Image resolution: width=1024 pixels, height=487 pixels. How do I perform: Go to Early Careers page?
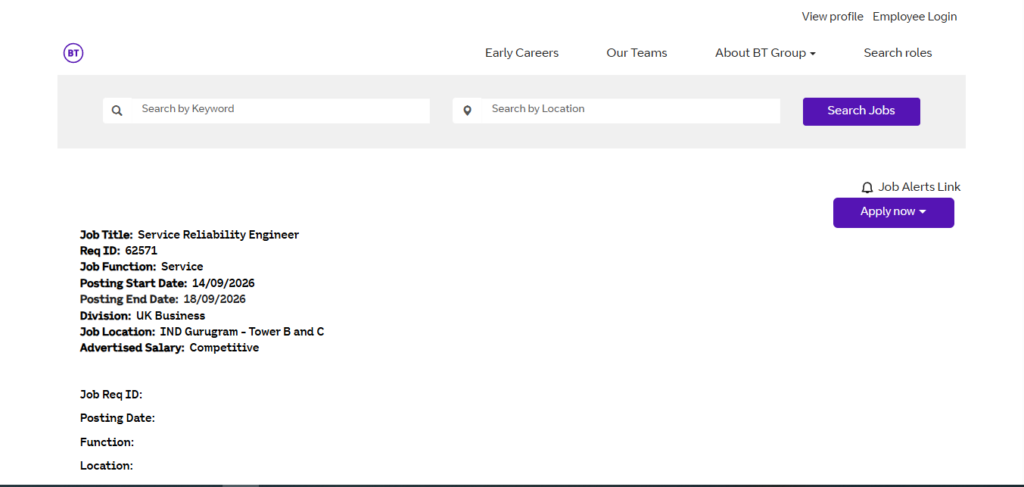(522, 53)
